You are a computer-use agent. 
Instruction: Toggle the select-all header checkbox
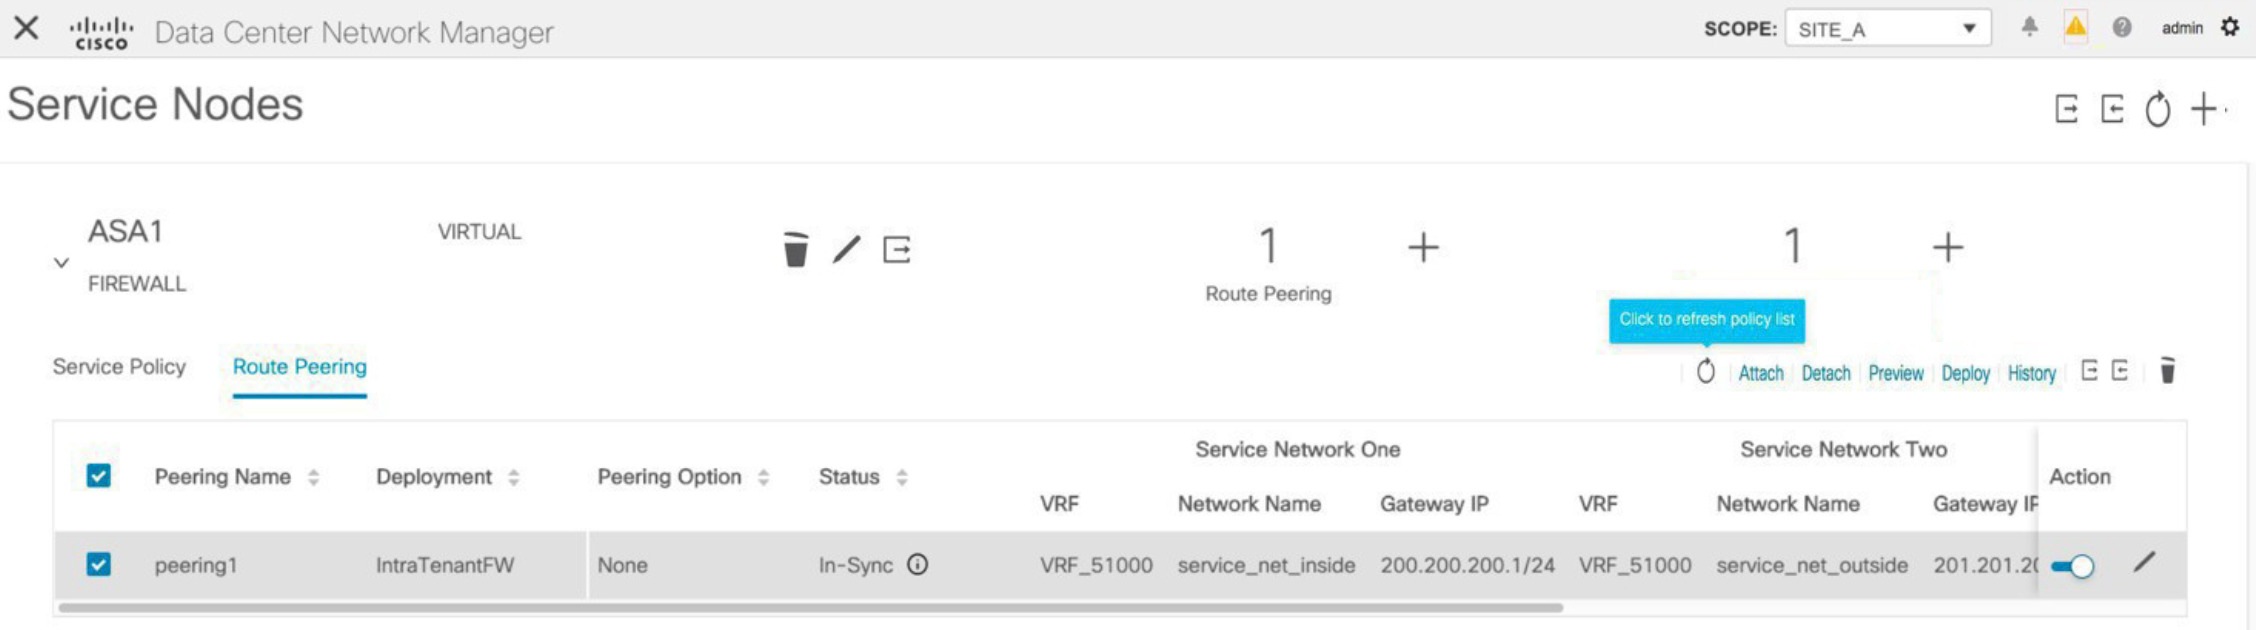[x=98, y=476]
